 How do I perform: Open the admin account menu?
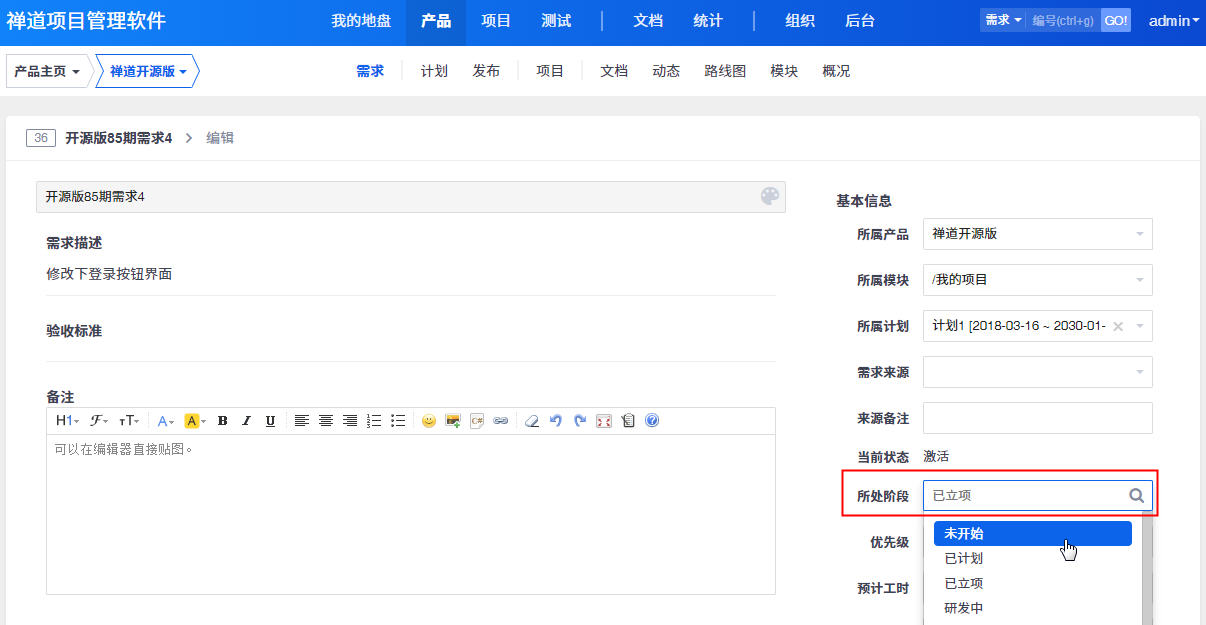(x=1171, y=19)
